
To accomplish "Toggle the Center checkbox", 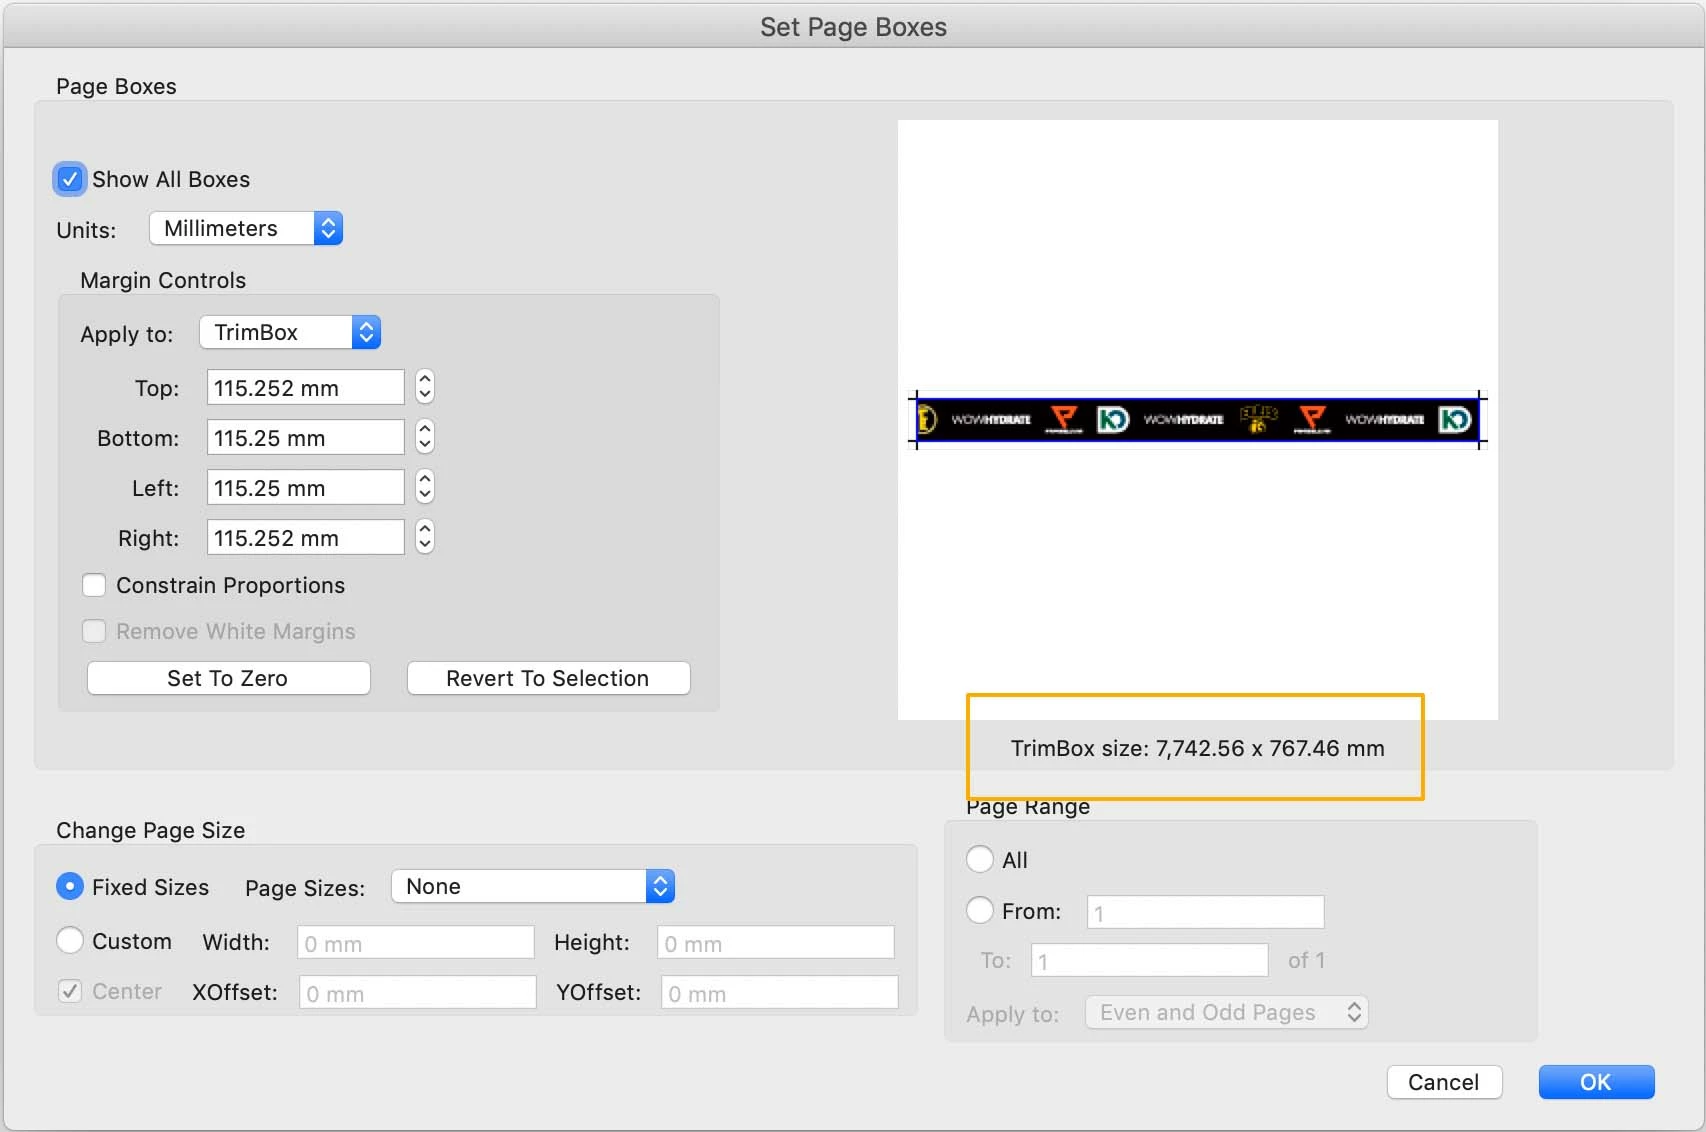I will click(70, 991).
